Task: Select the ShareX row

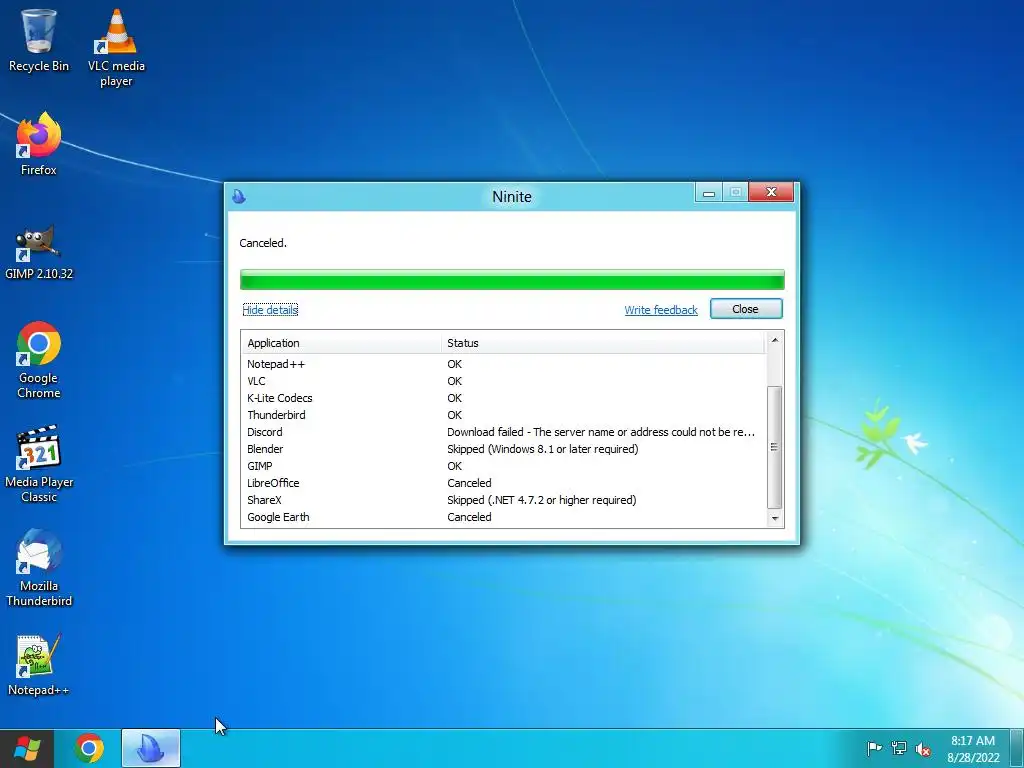Action: coord(503,500)
